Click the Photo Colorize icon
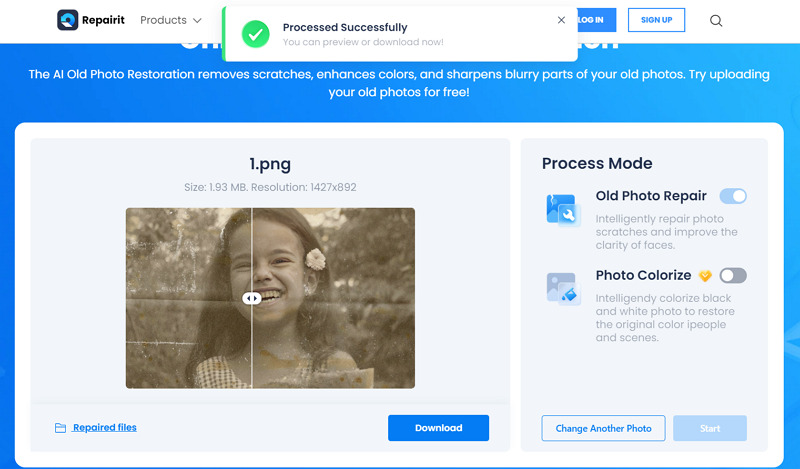 tap(561, 288)
